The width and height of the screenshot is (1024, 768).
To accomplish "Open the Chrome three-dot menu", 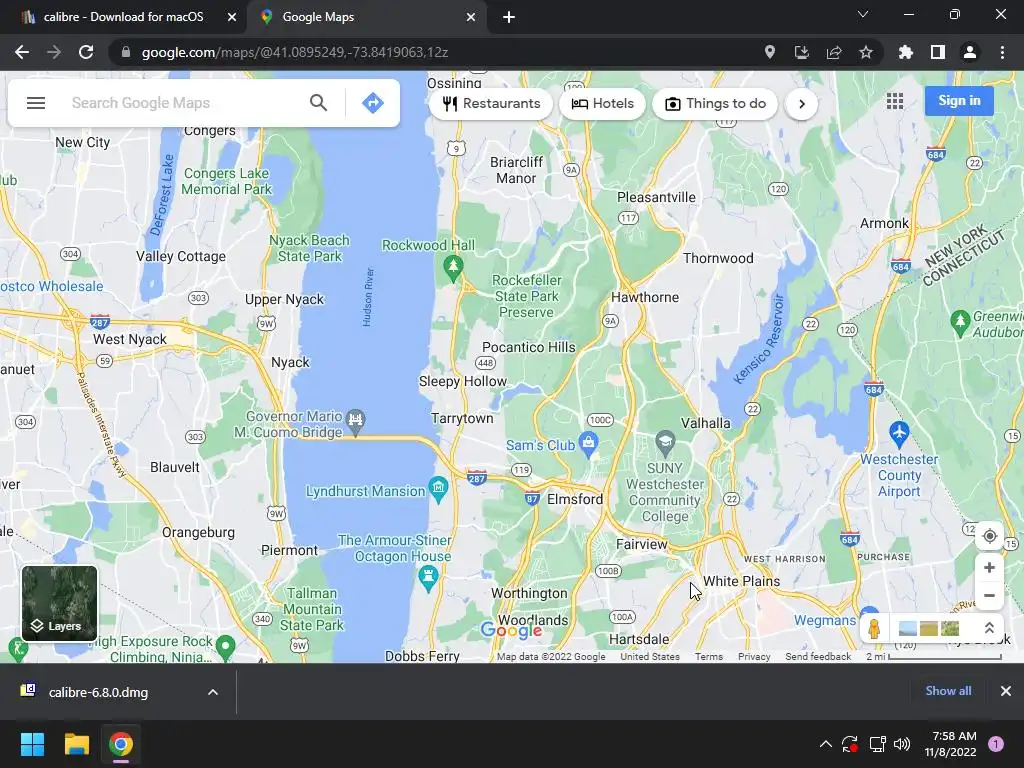I will 1002,52.
